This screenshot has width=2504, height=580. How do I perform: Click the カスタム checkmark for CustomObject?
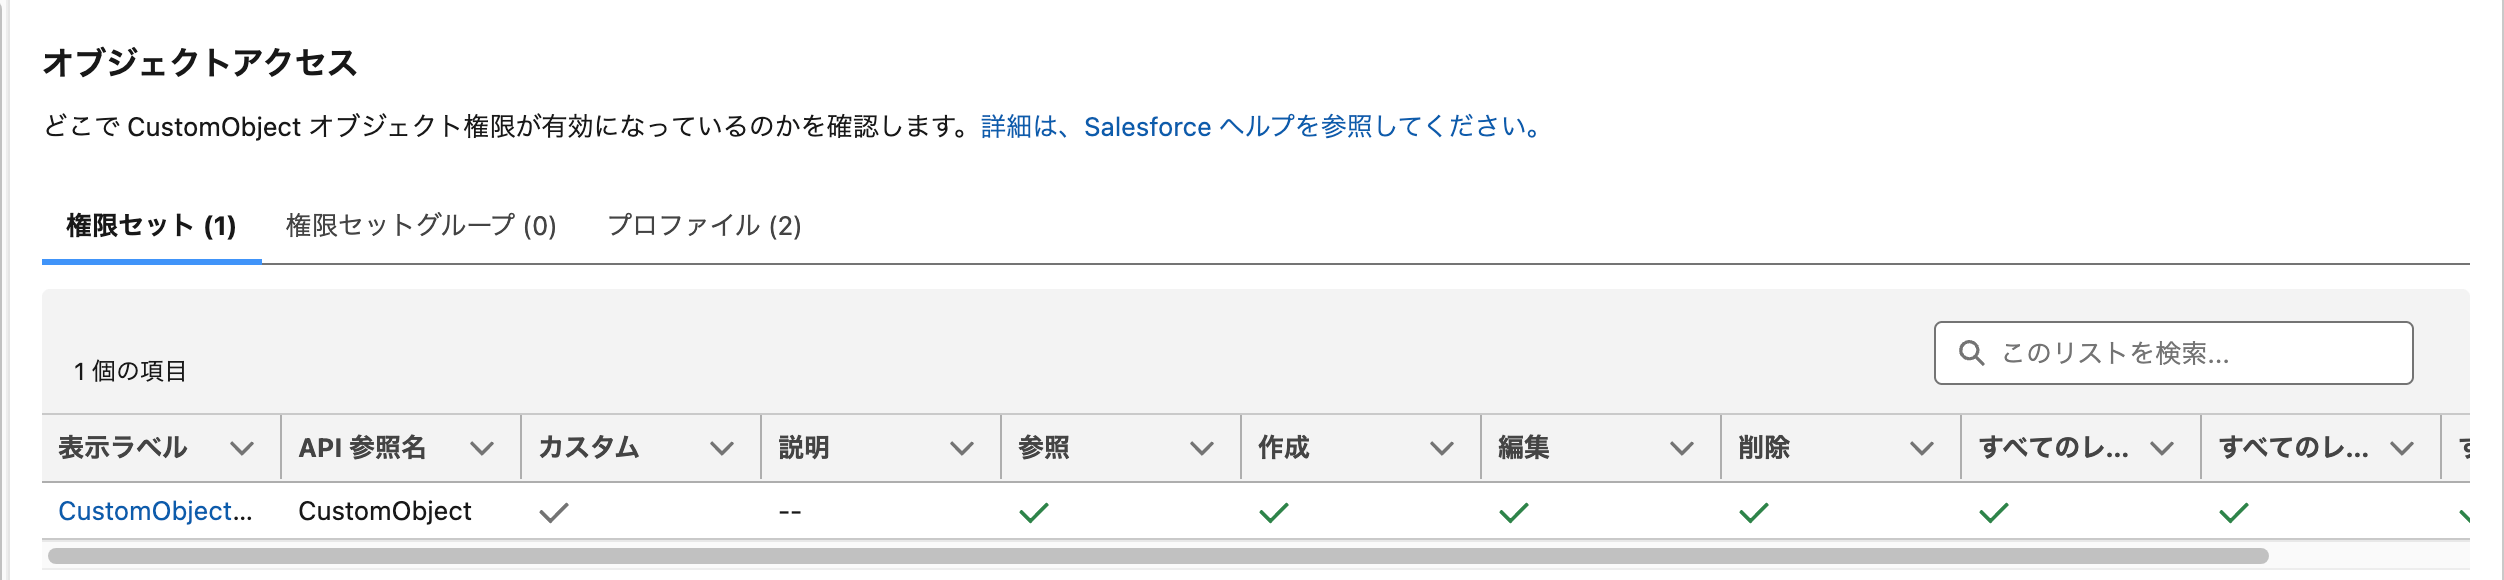click(553, 513)
